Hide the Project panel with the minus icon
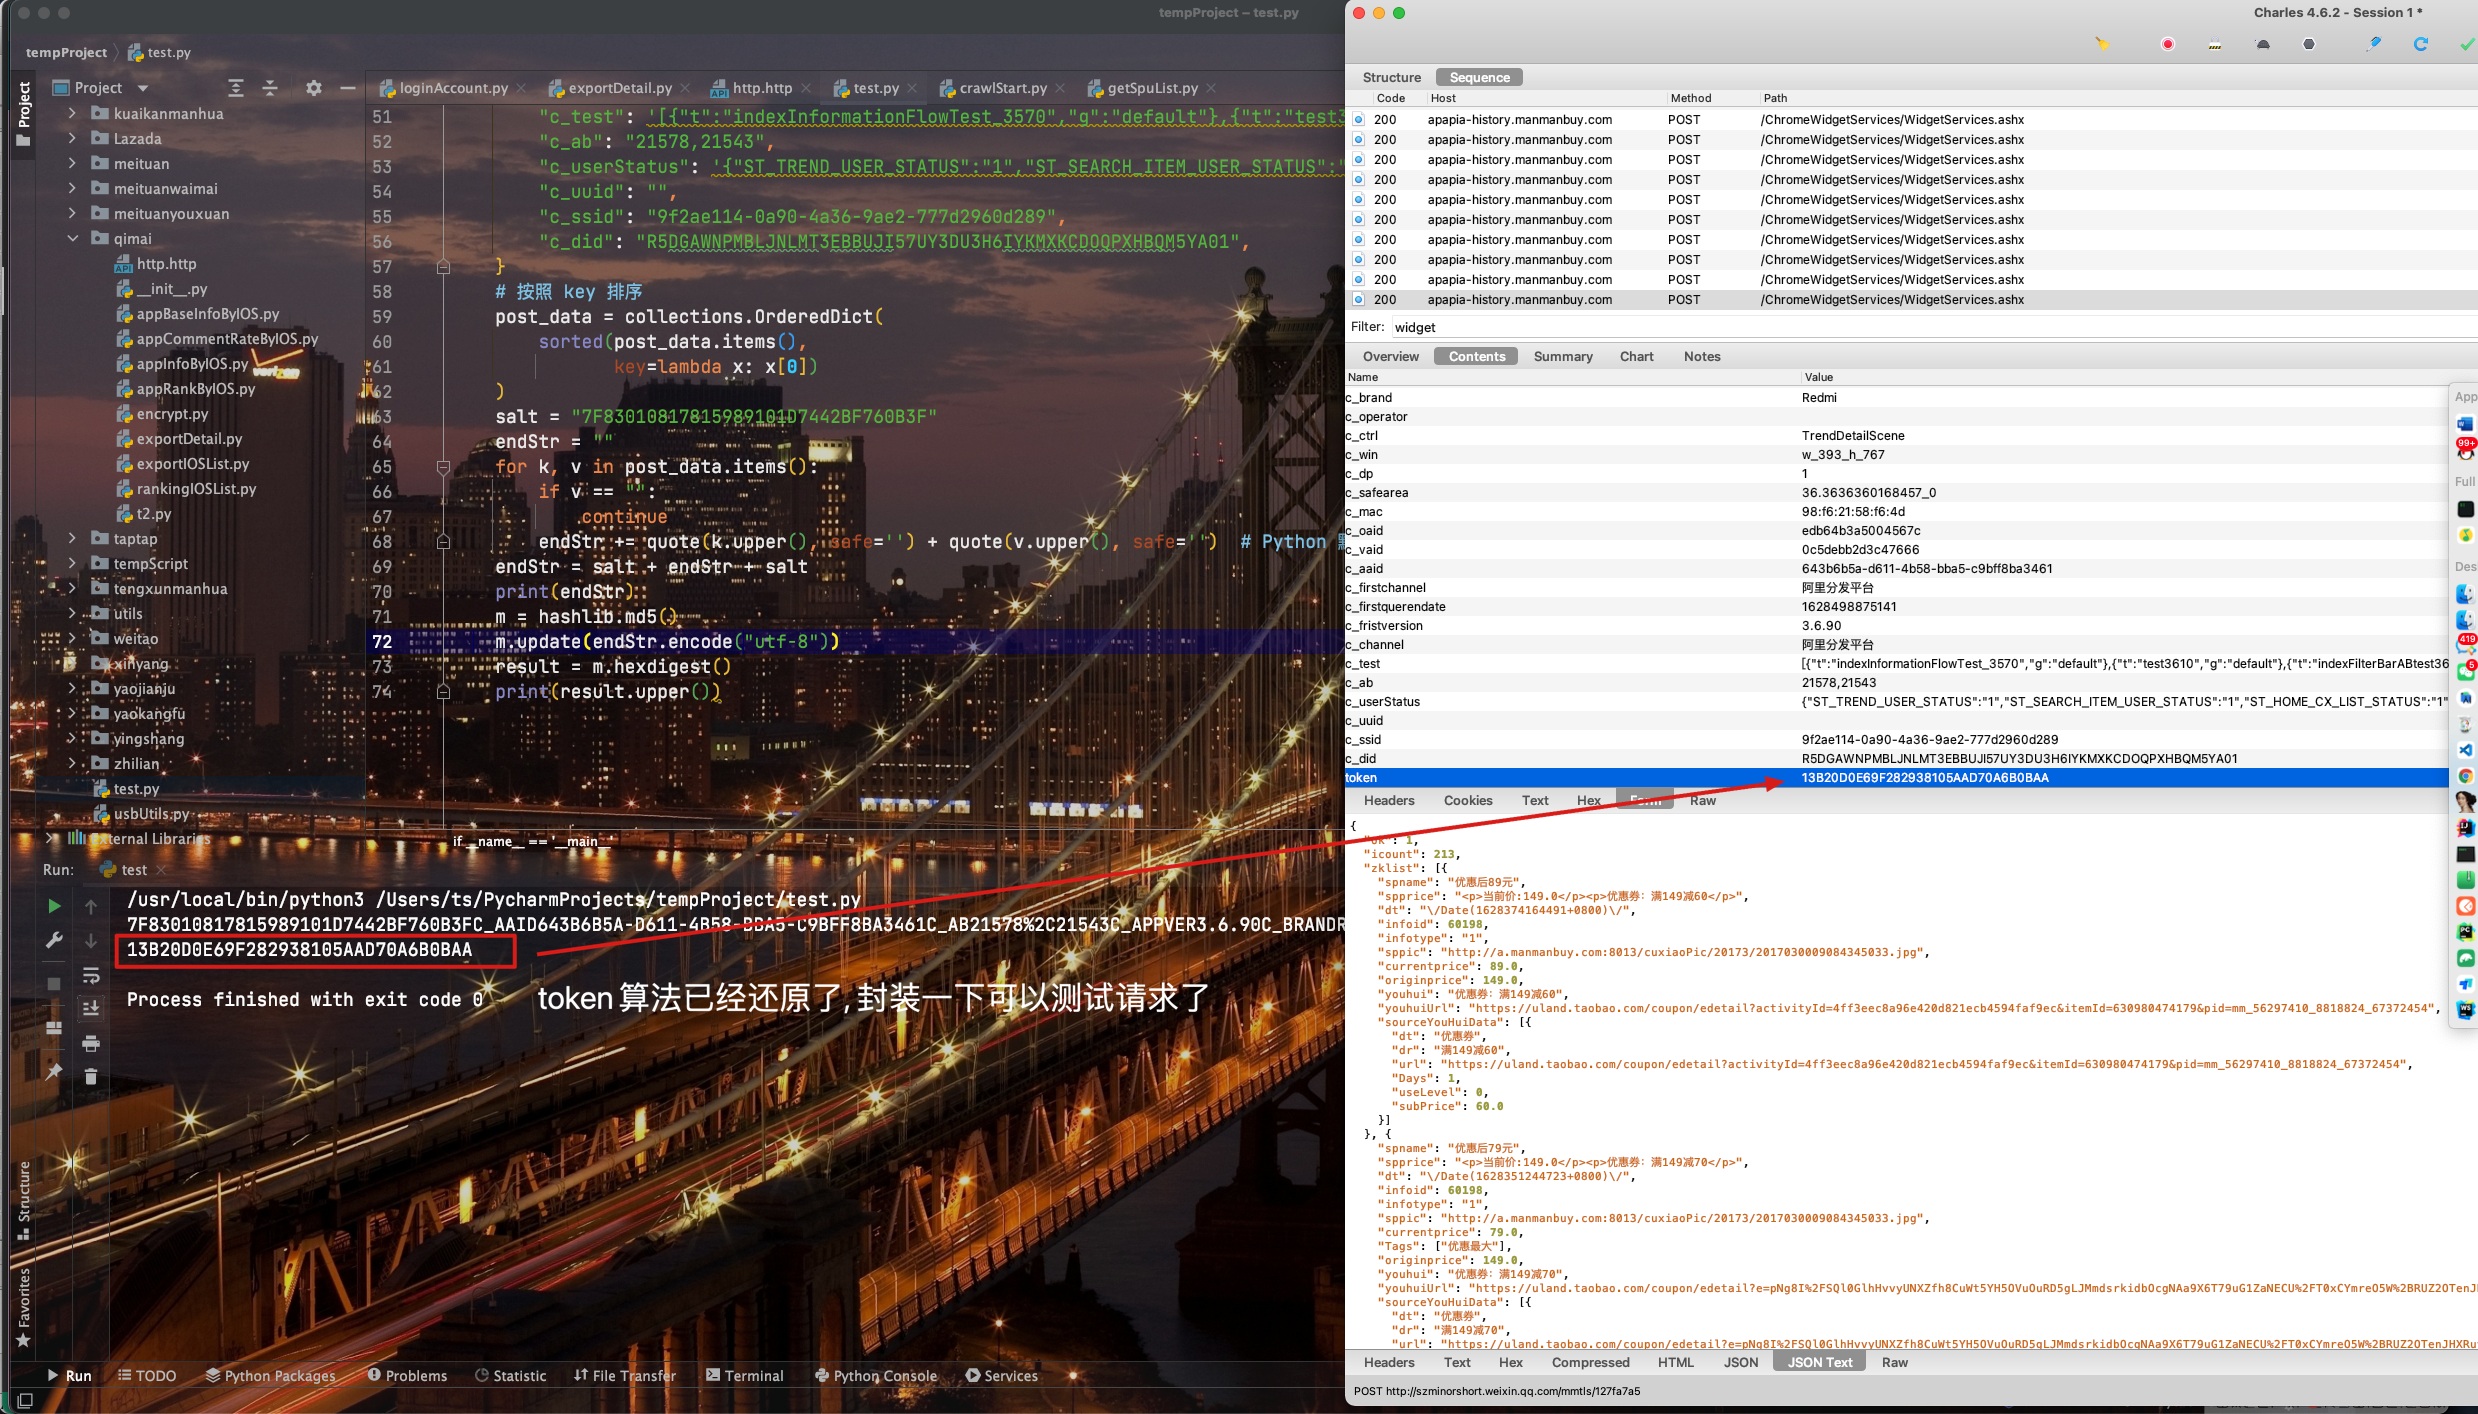The image size is (2478, 1414). 348,88
